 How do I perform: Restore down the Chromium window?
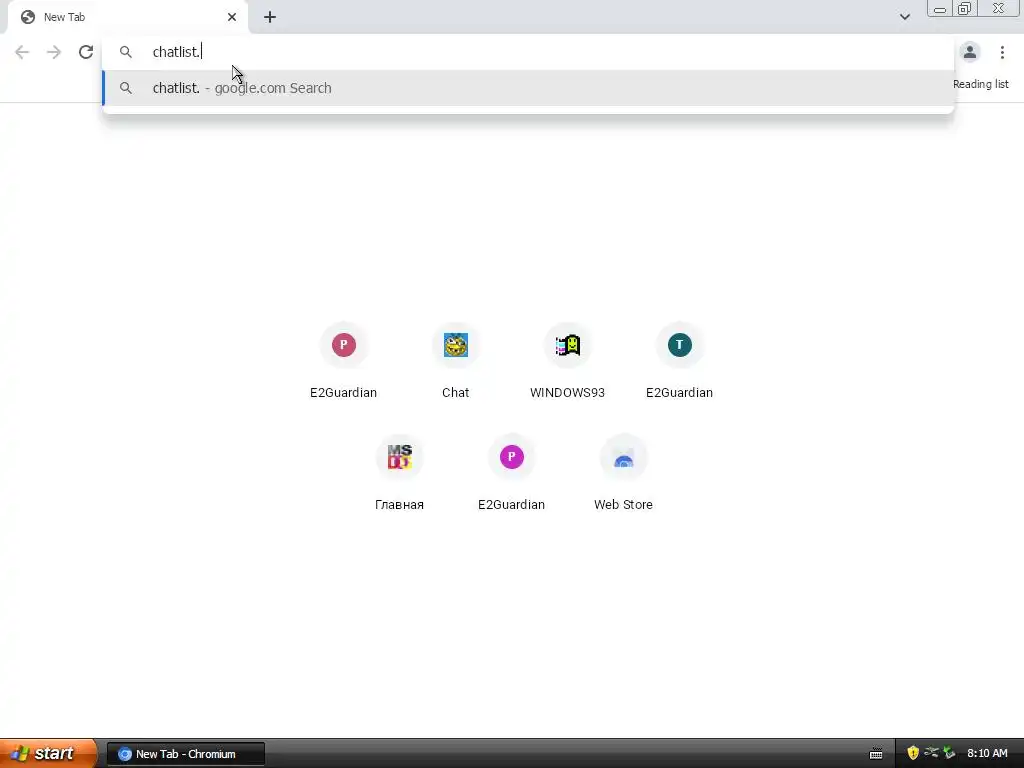(964, 8)
